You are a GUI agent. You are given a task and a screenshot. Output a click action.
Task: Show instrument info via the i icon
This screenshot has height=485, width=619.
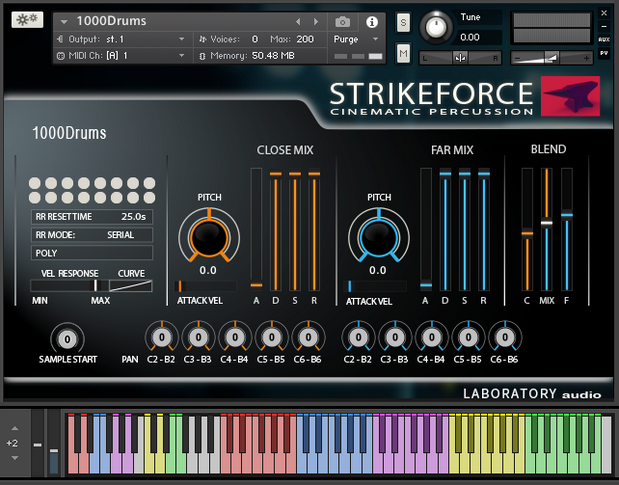pos(371,22)
